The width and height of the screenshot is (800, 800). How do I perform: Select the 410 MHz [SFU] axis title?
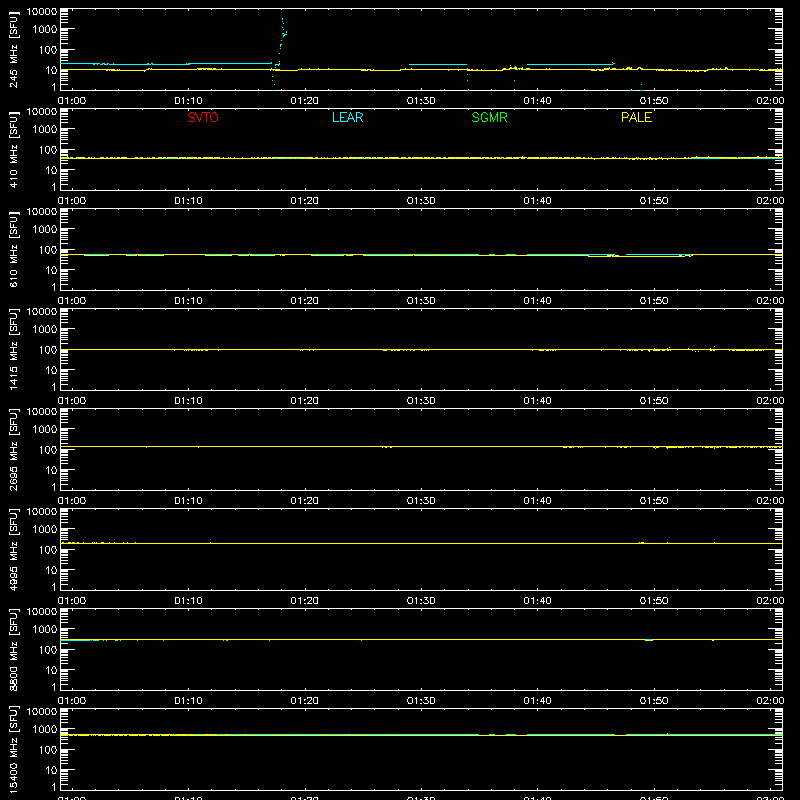(13, 149)
